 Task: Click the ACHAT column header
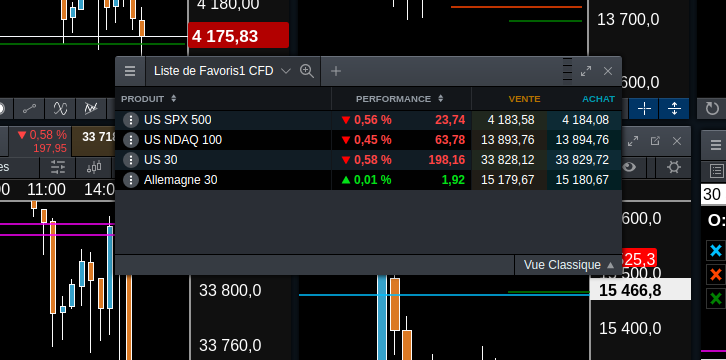pyautogui.click(x=598, y=99)
